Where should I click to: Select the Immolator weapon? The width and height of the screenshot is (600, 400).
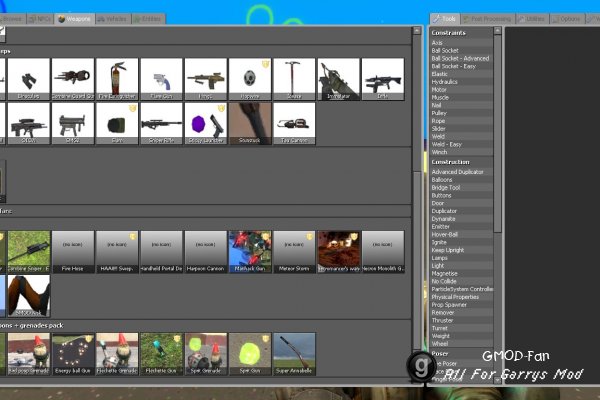[x=339, y=79]
